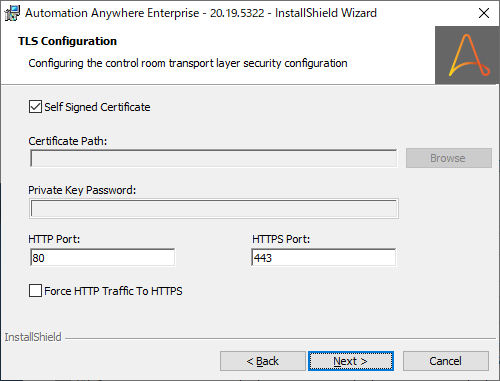This screenshot has width=500, height=381.
Task: Click the Automation Anywhere logo
Action: tap(467, 55)
